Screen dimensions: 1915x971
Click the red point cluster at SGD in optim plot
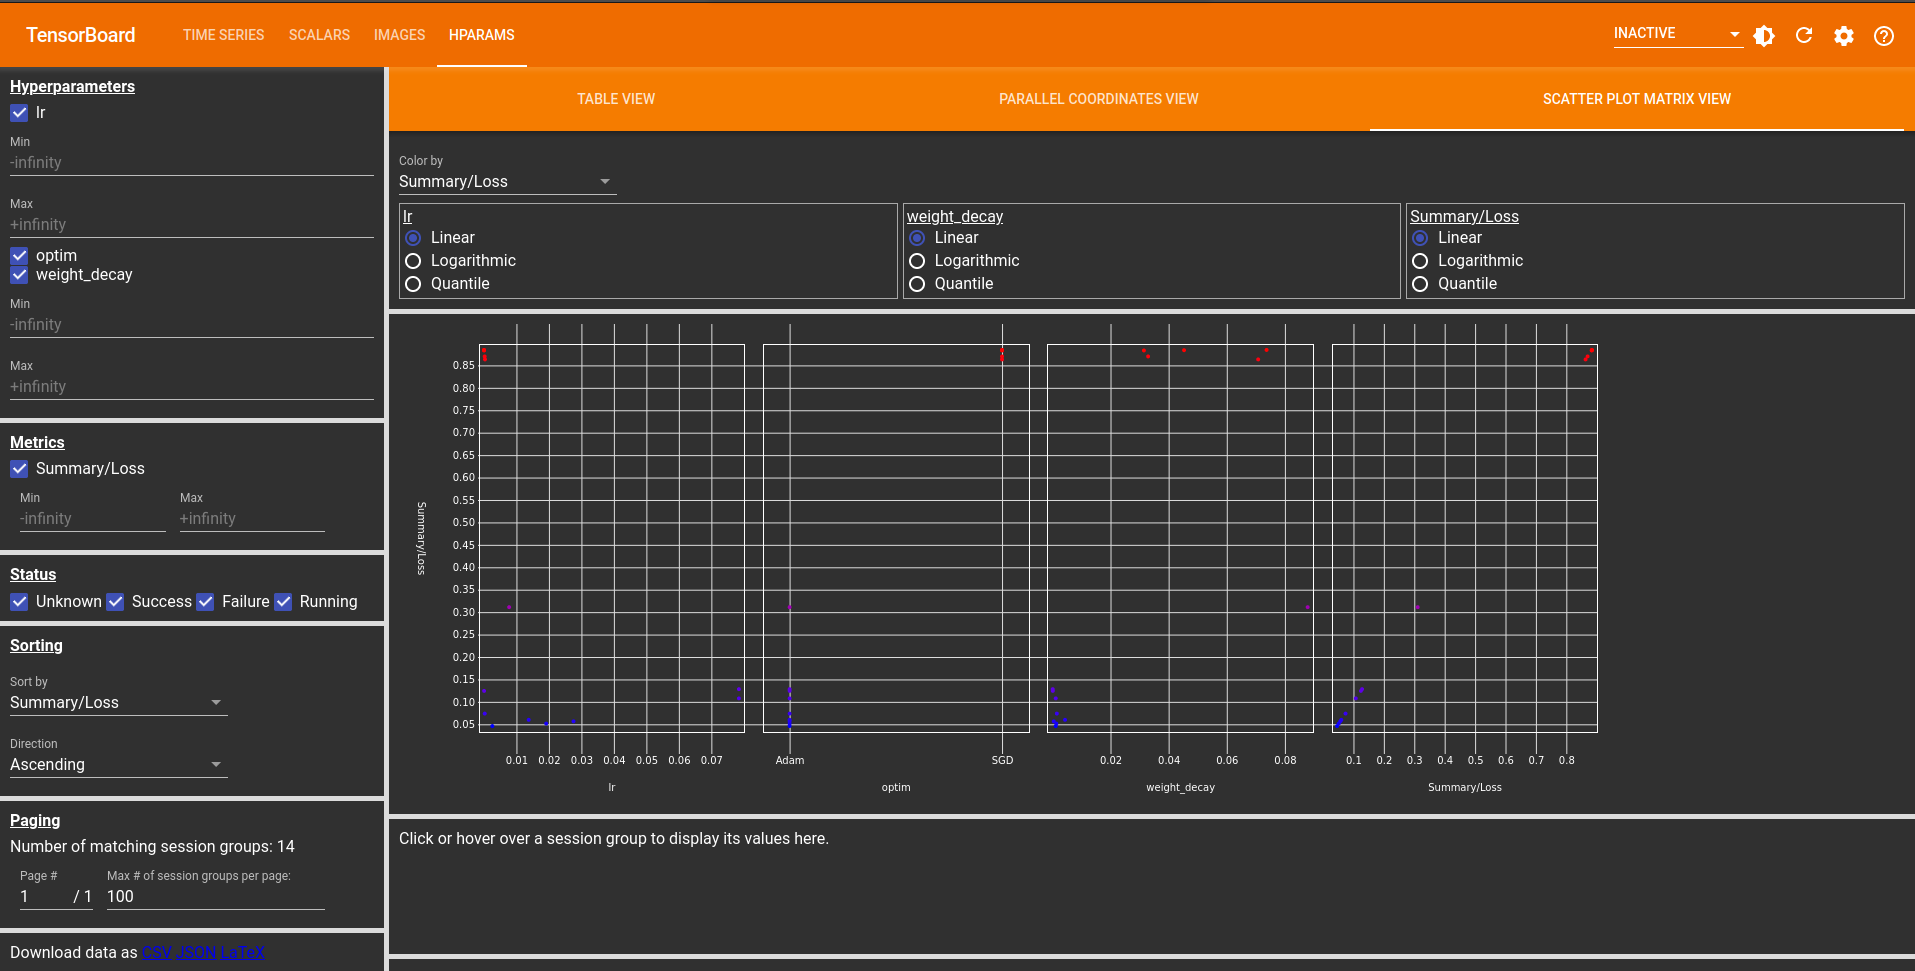point(1002,354)
